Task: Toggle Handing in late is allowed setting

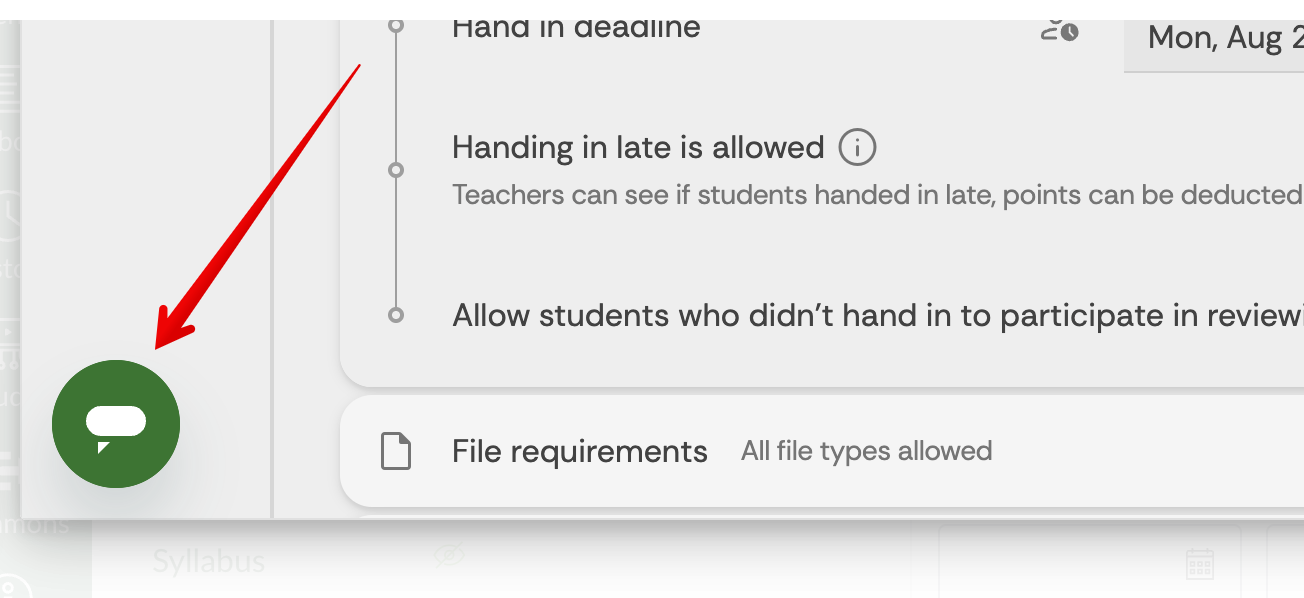Action: pos(637,148)
